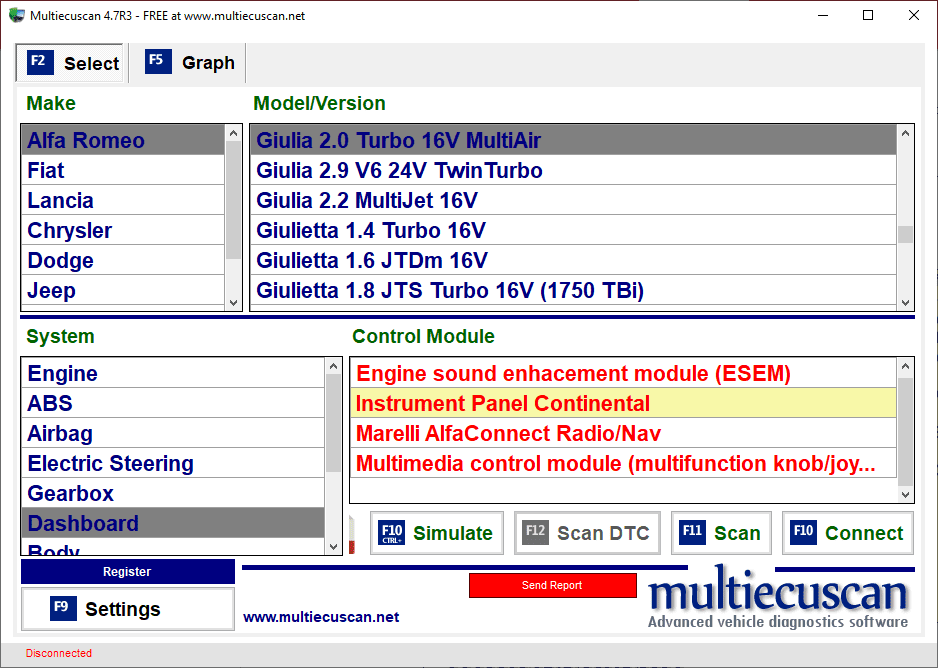
Task: Choose Giulietta 1.8 JTS Turbo 16V (1750 TBi)
Action: [x=573, y=289]
